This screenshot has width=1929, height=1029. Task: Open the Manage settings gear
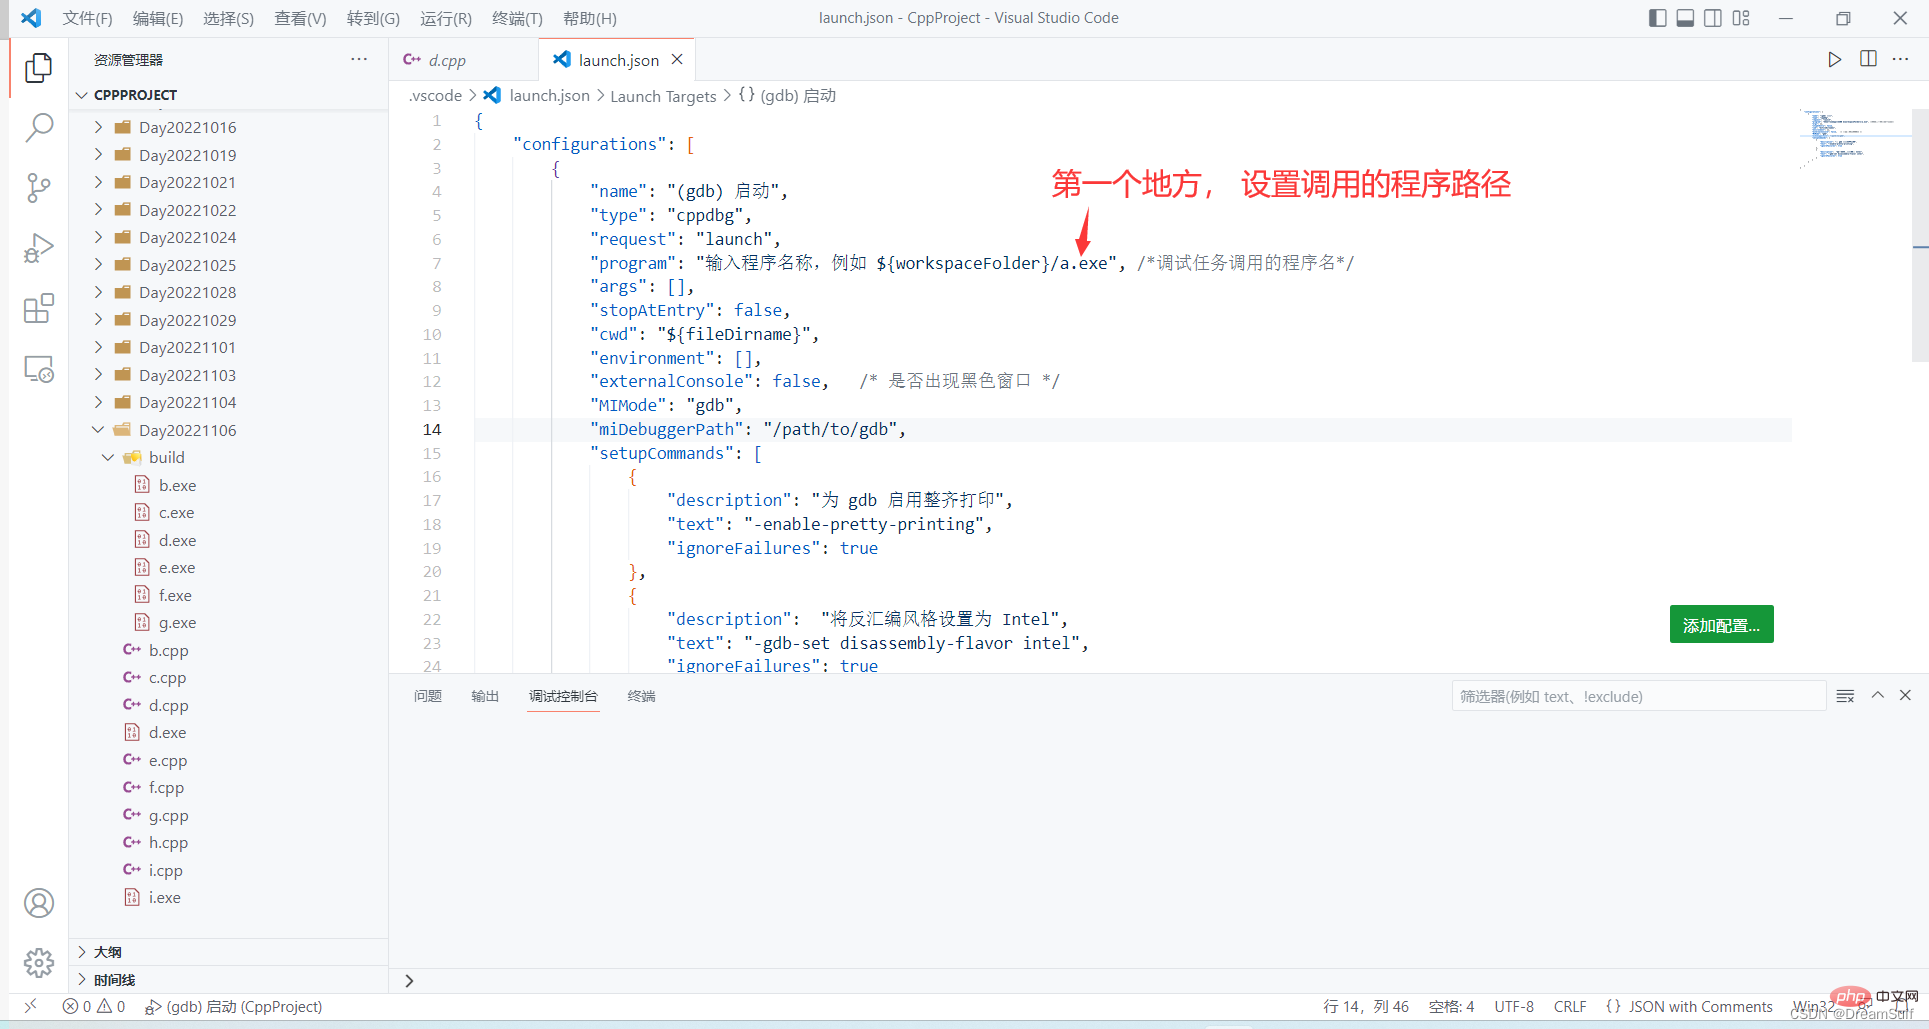click(39, 962)
